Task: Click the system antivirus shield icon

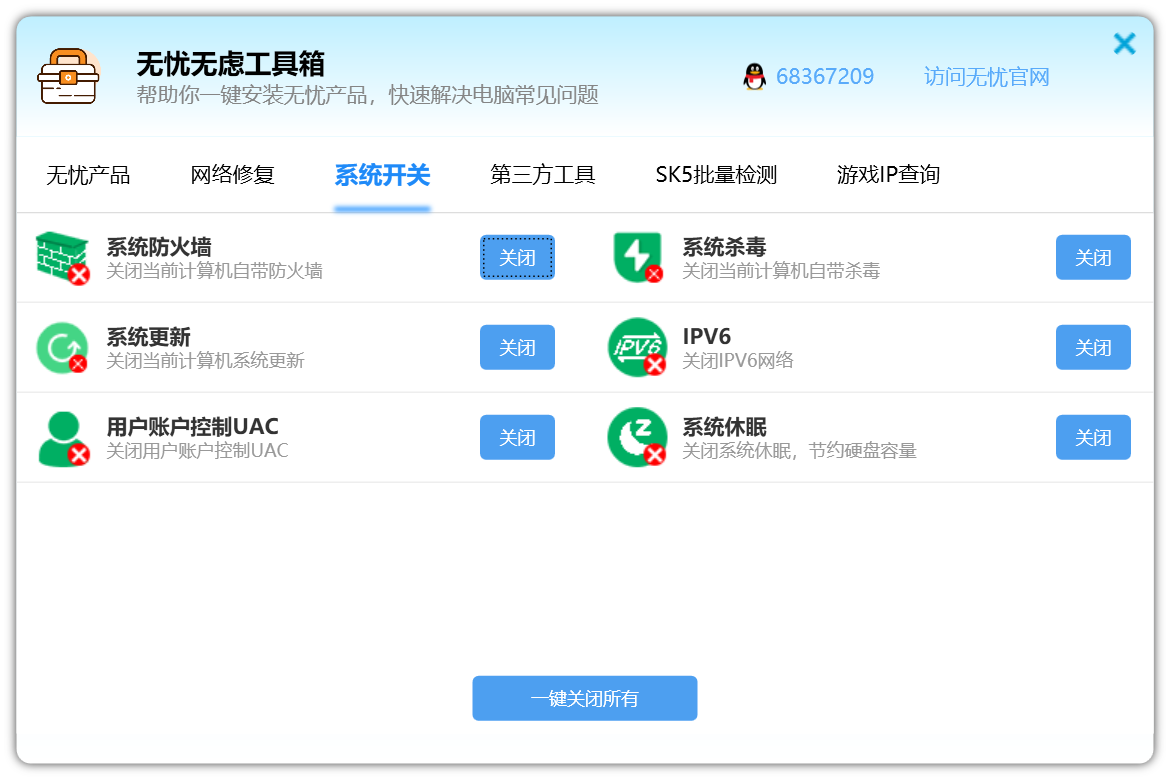Action: pos(637,258)
